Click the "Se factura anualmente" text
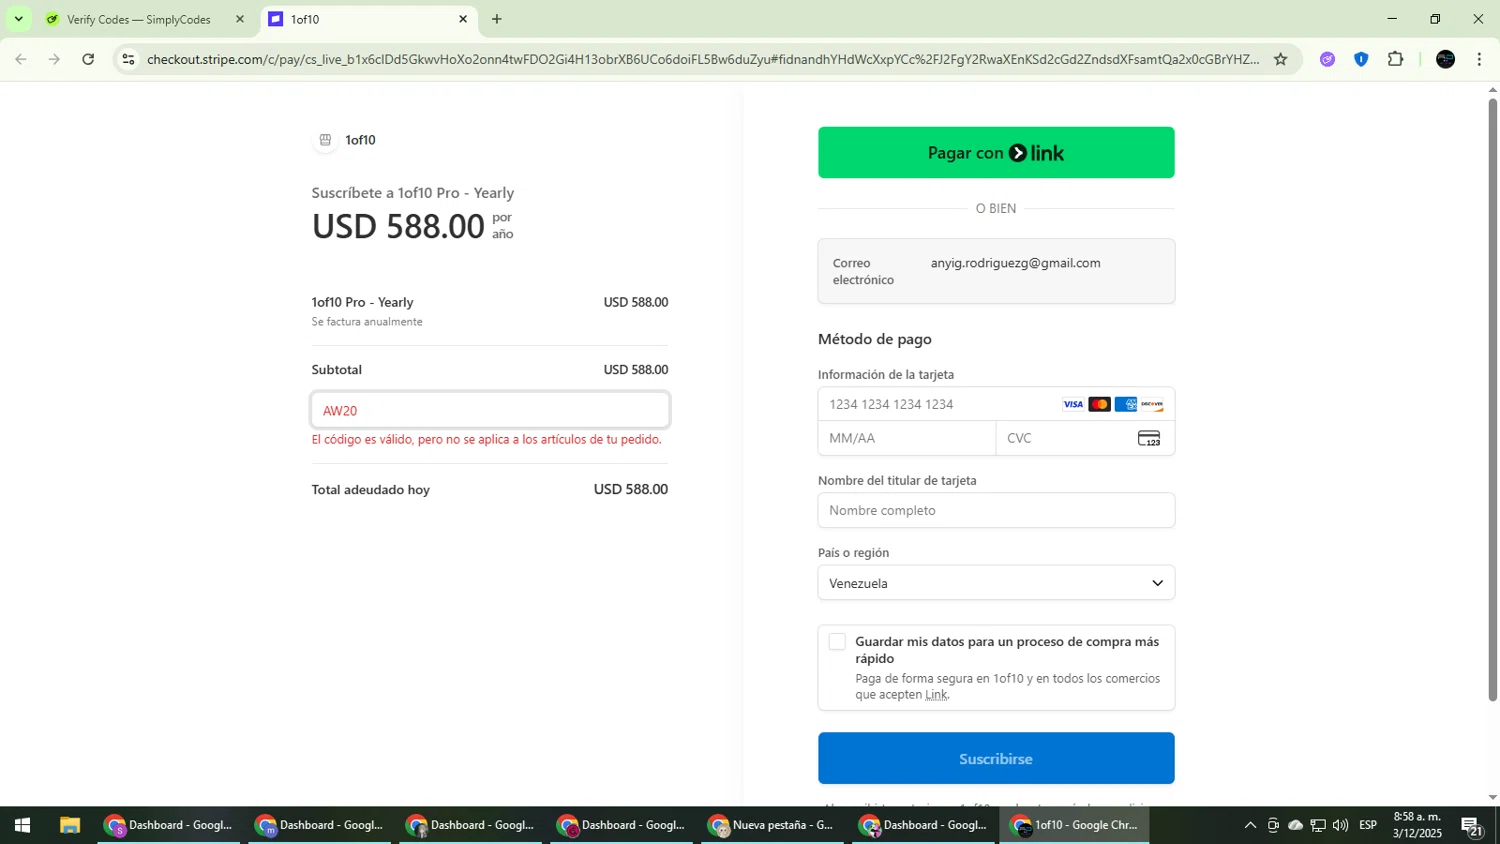 click(367, 322)
